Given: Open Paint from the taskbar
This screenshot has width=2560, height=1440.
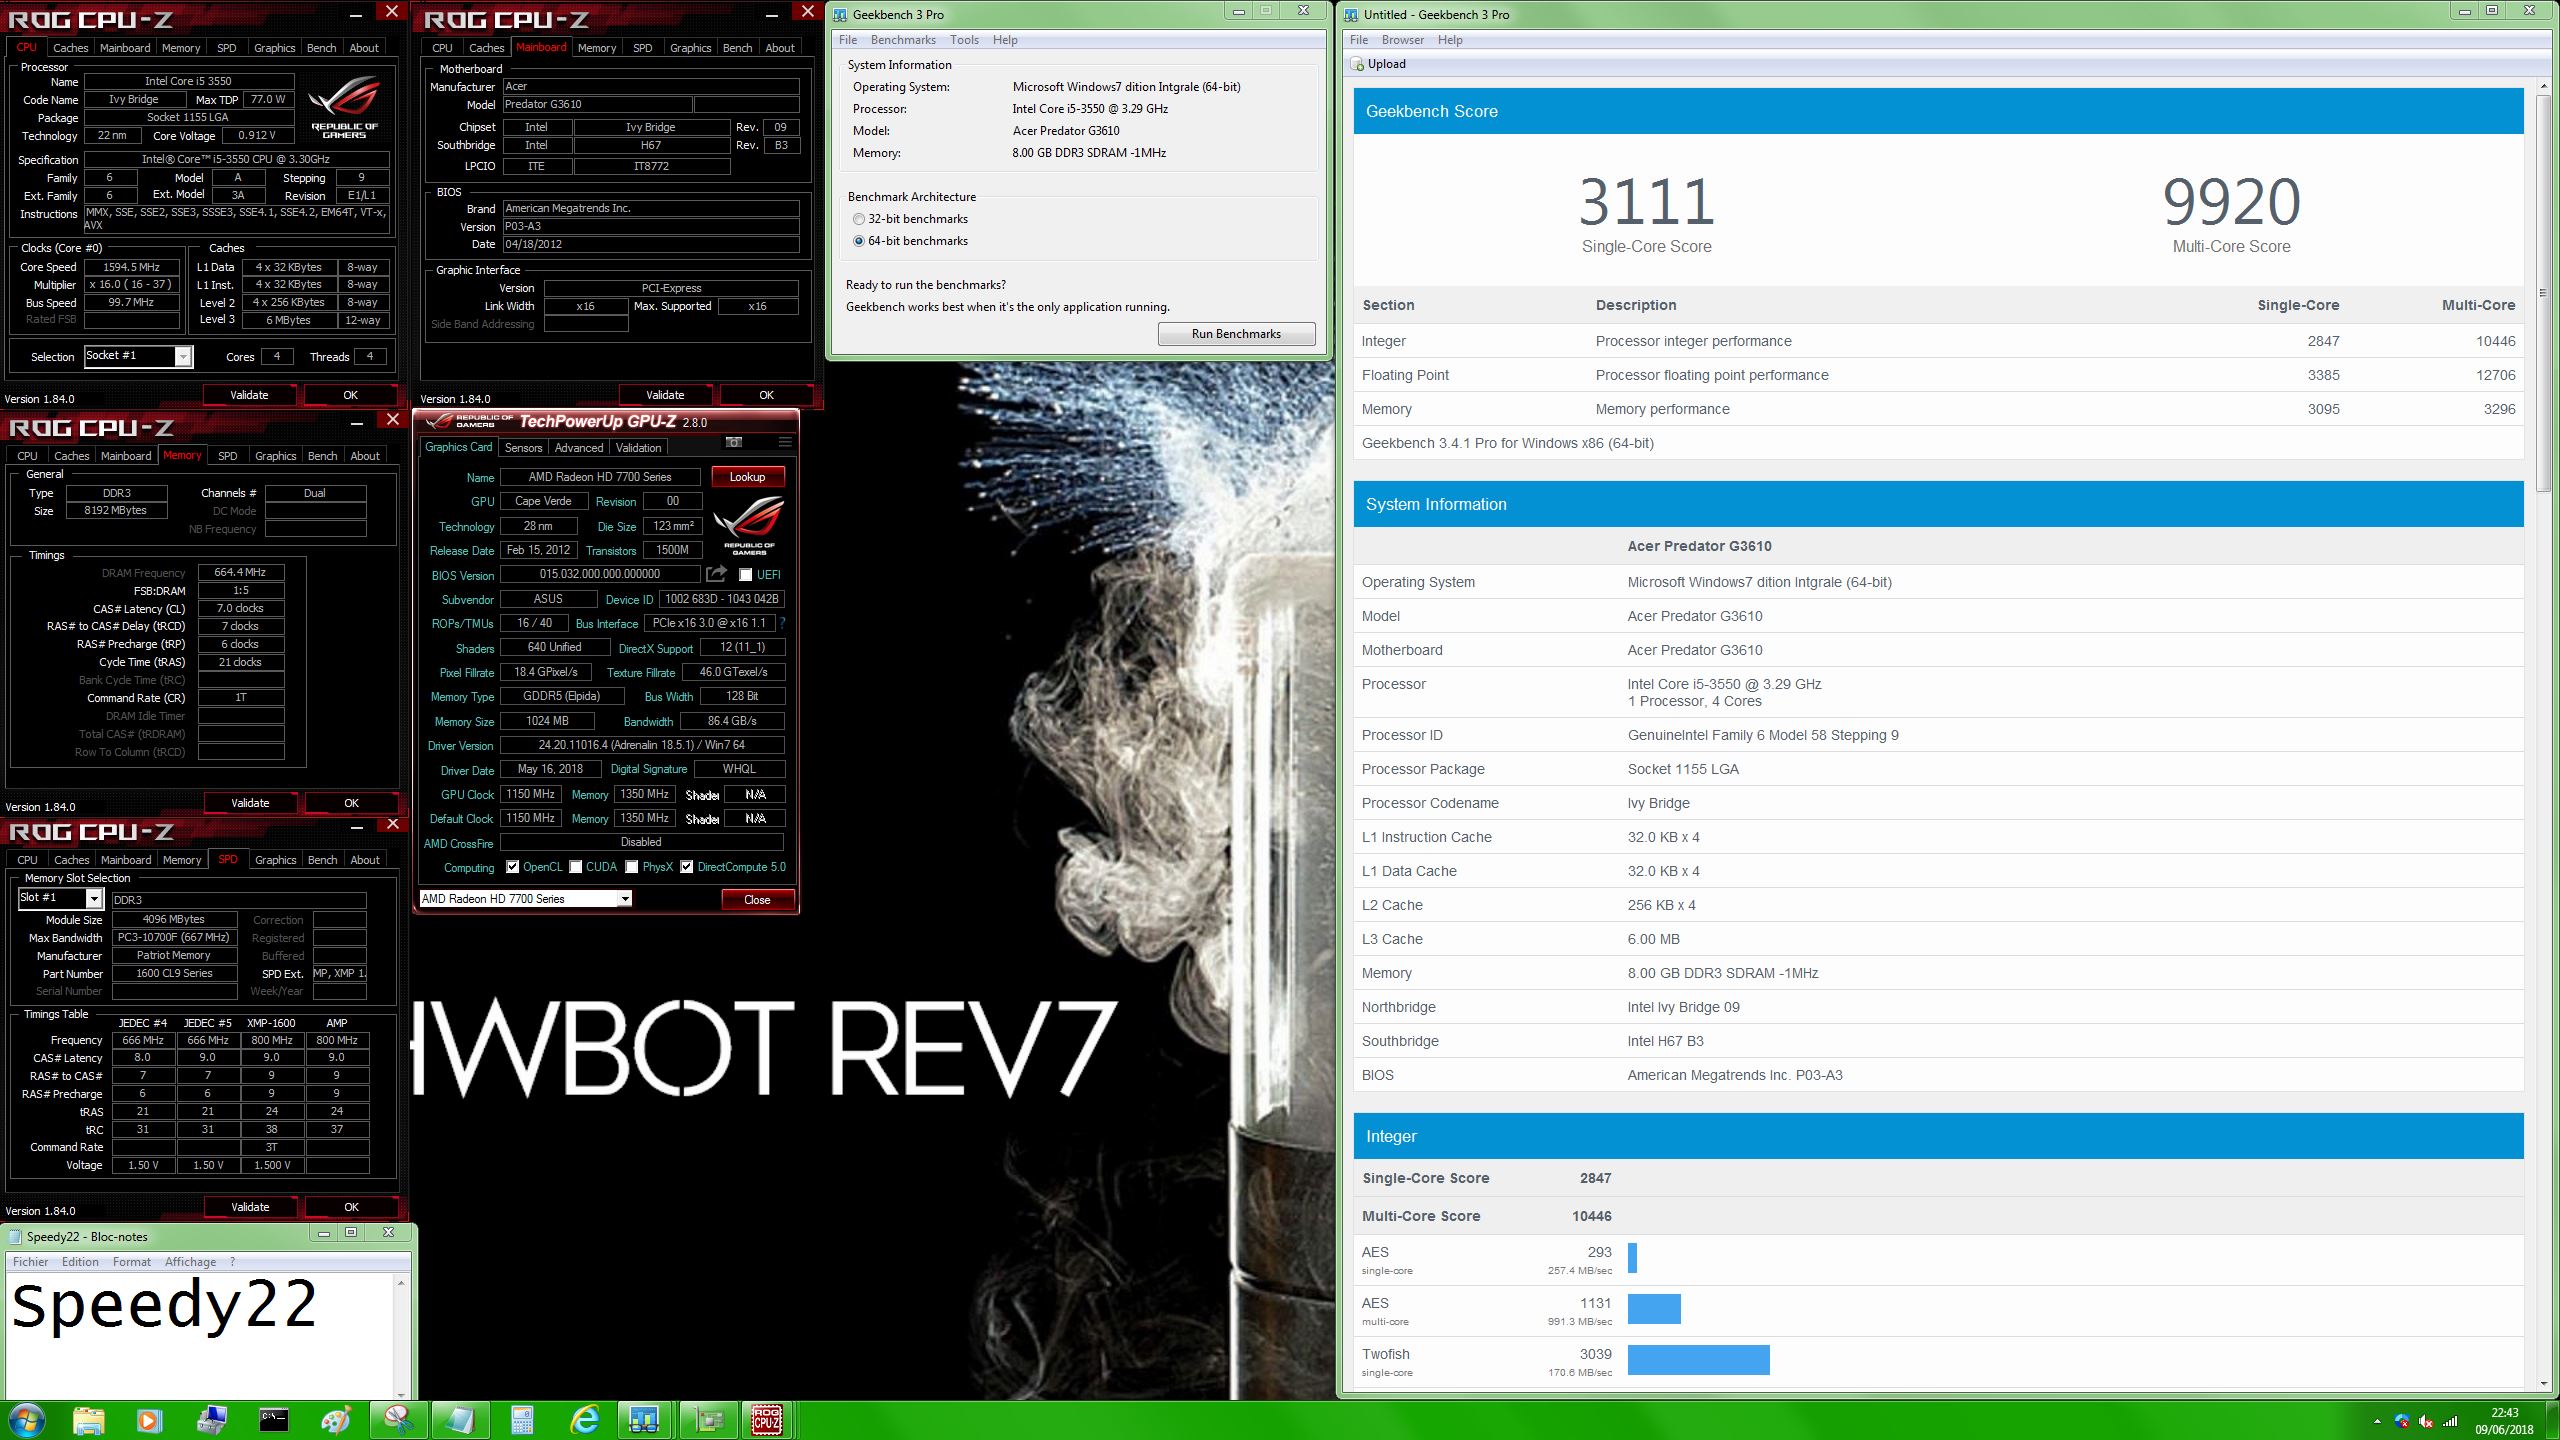Looking at the screenshot, I should pyautogui.click(x=336, y=1420).
